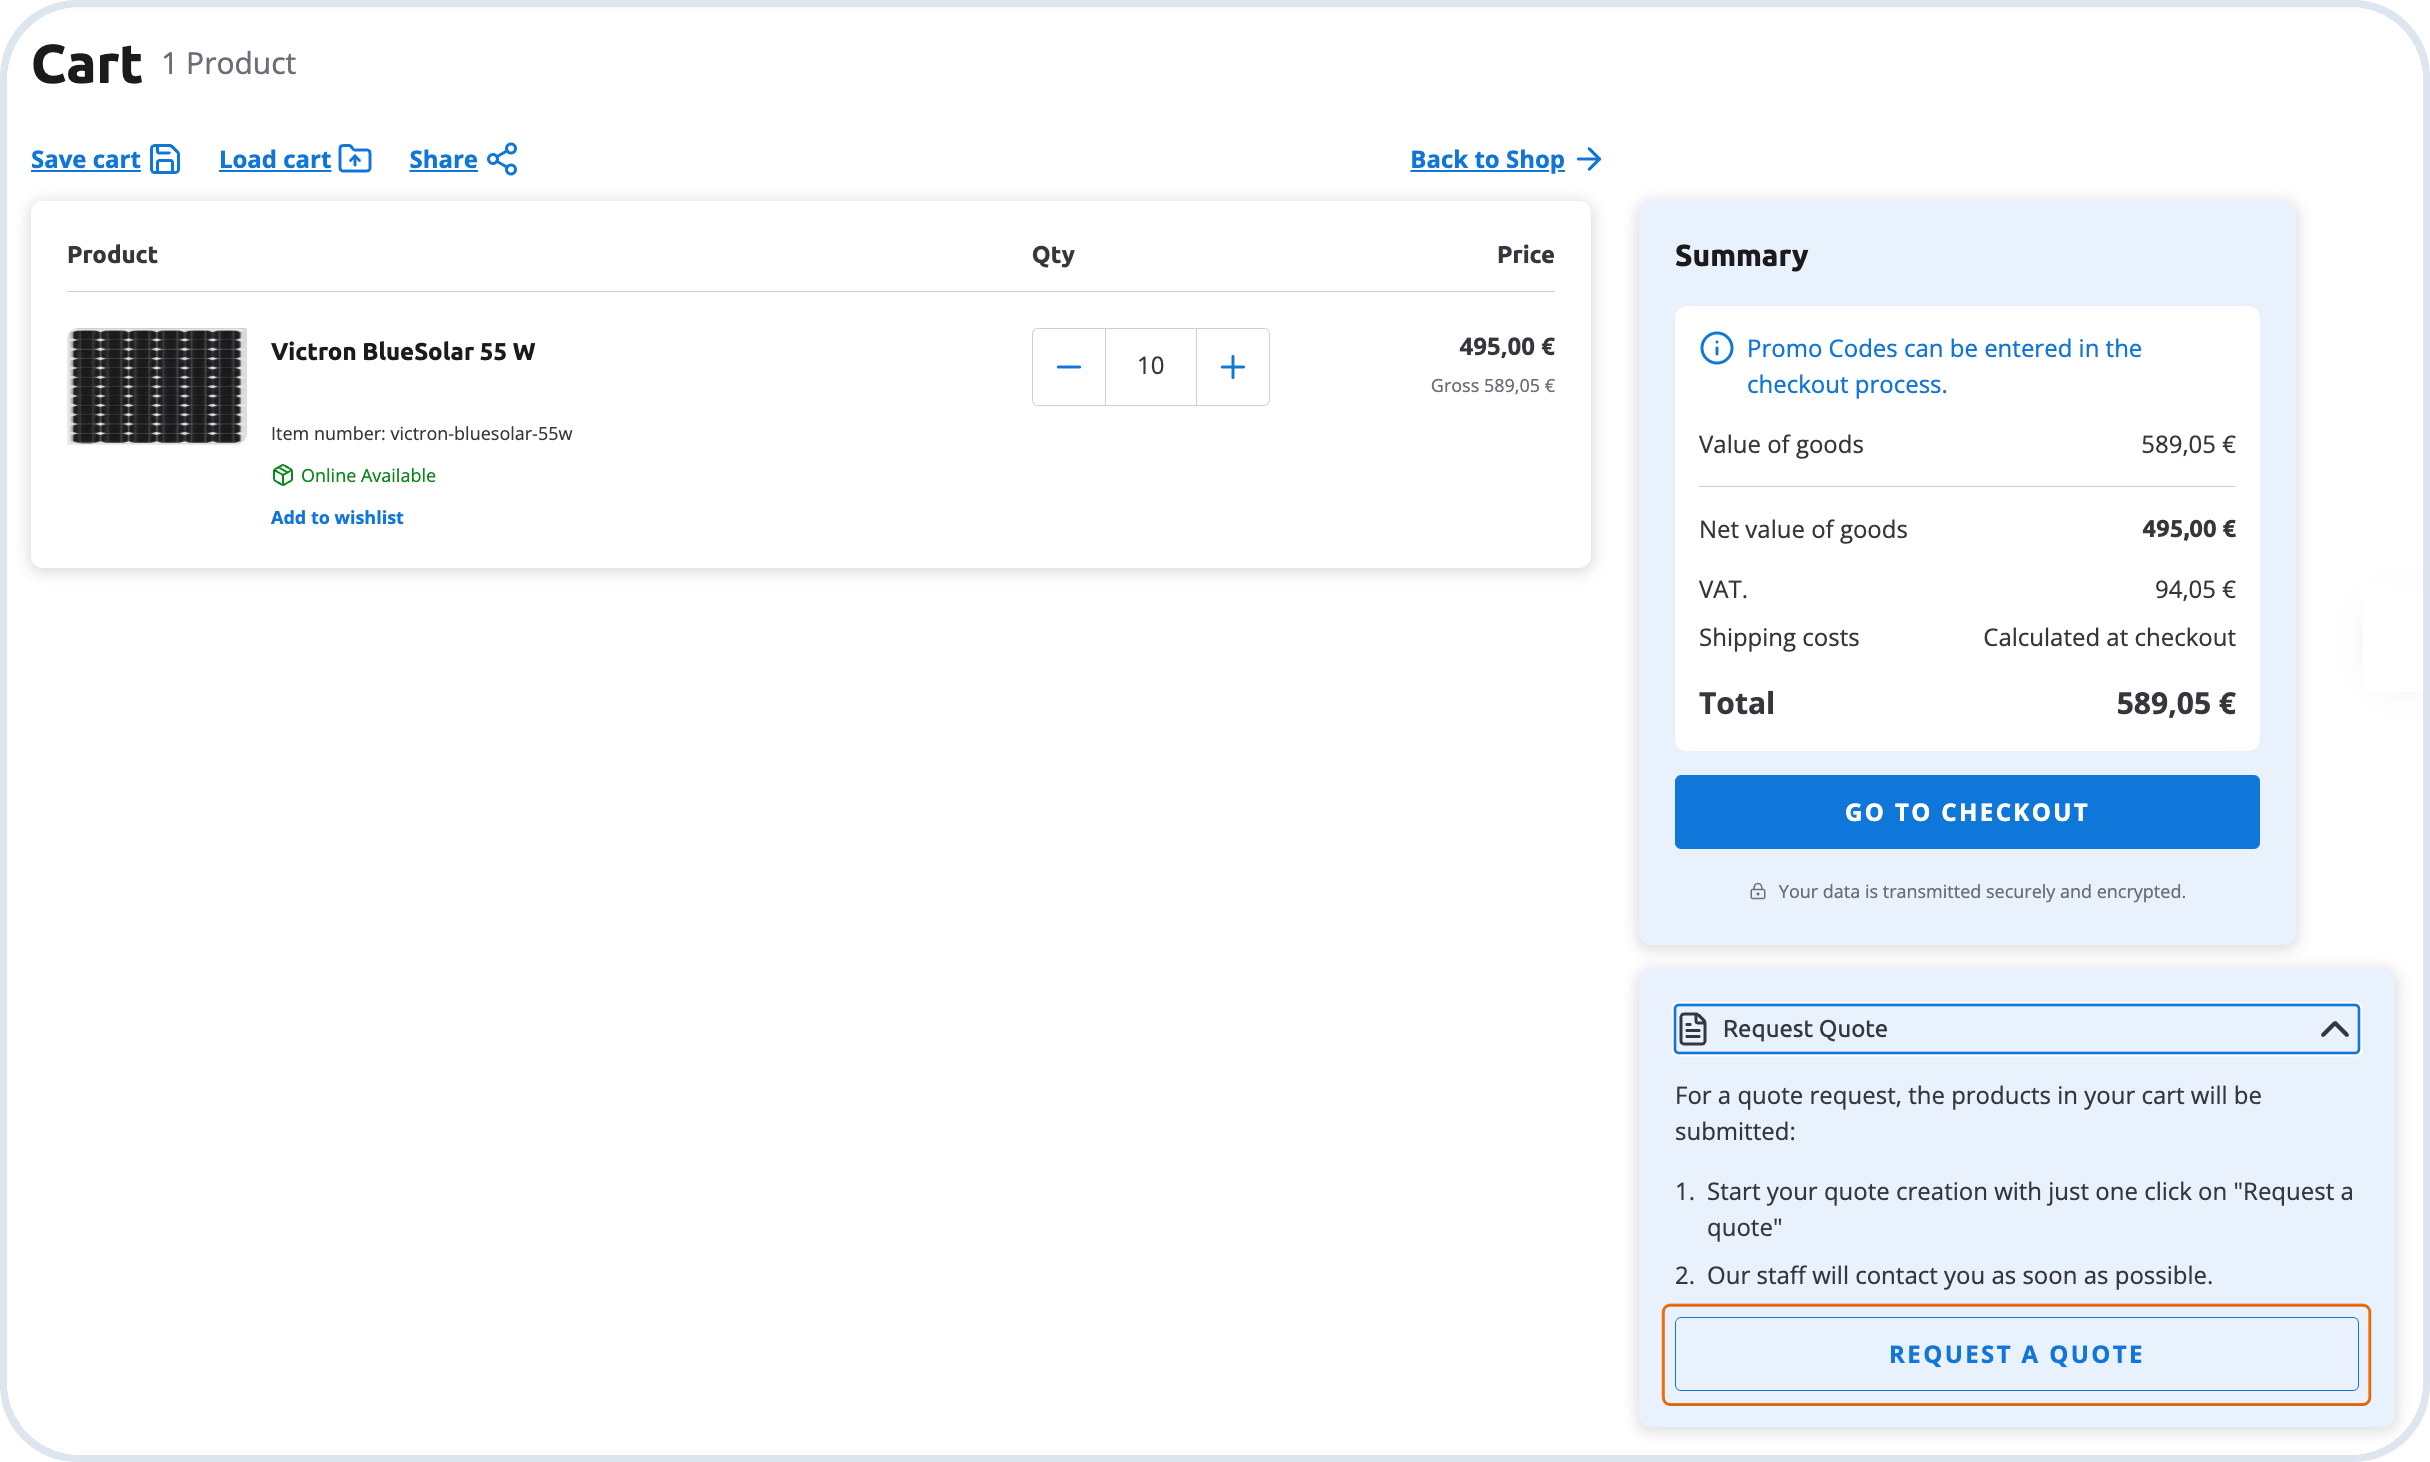Click the bold Total amount 589,05 €
The image size is (2430, 1462).
click(x=2175, y=703)
